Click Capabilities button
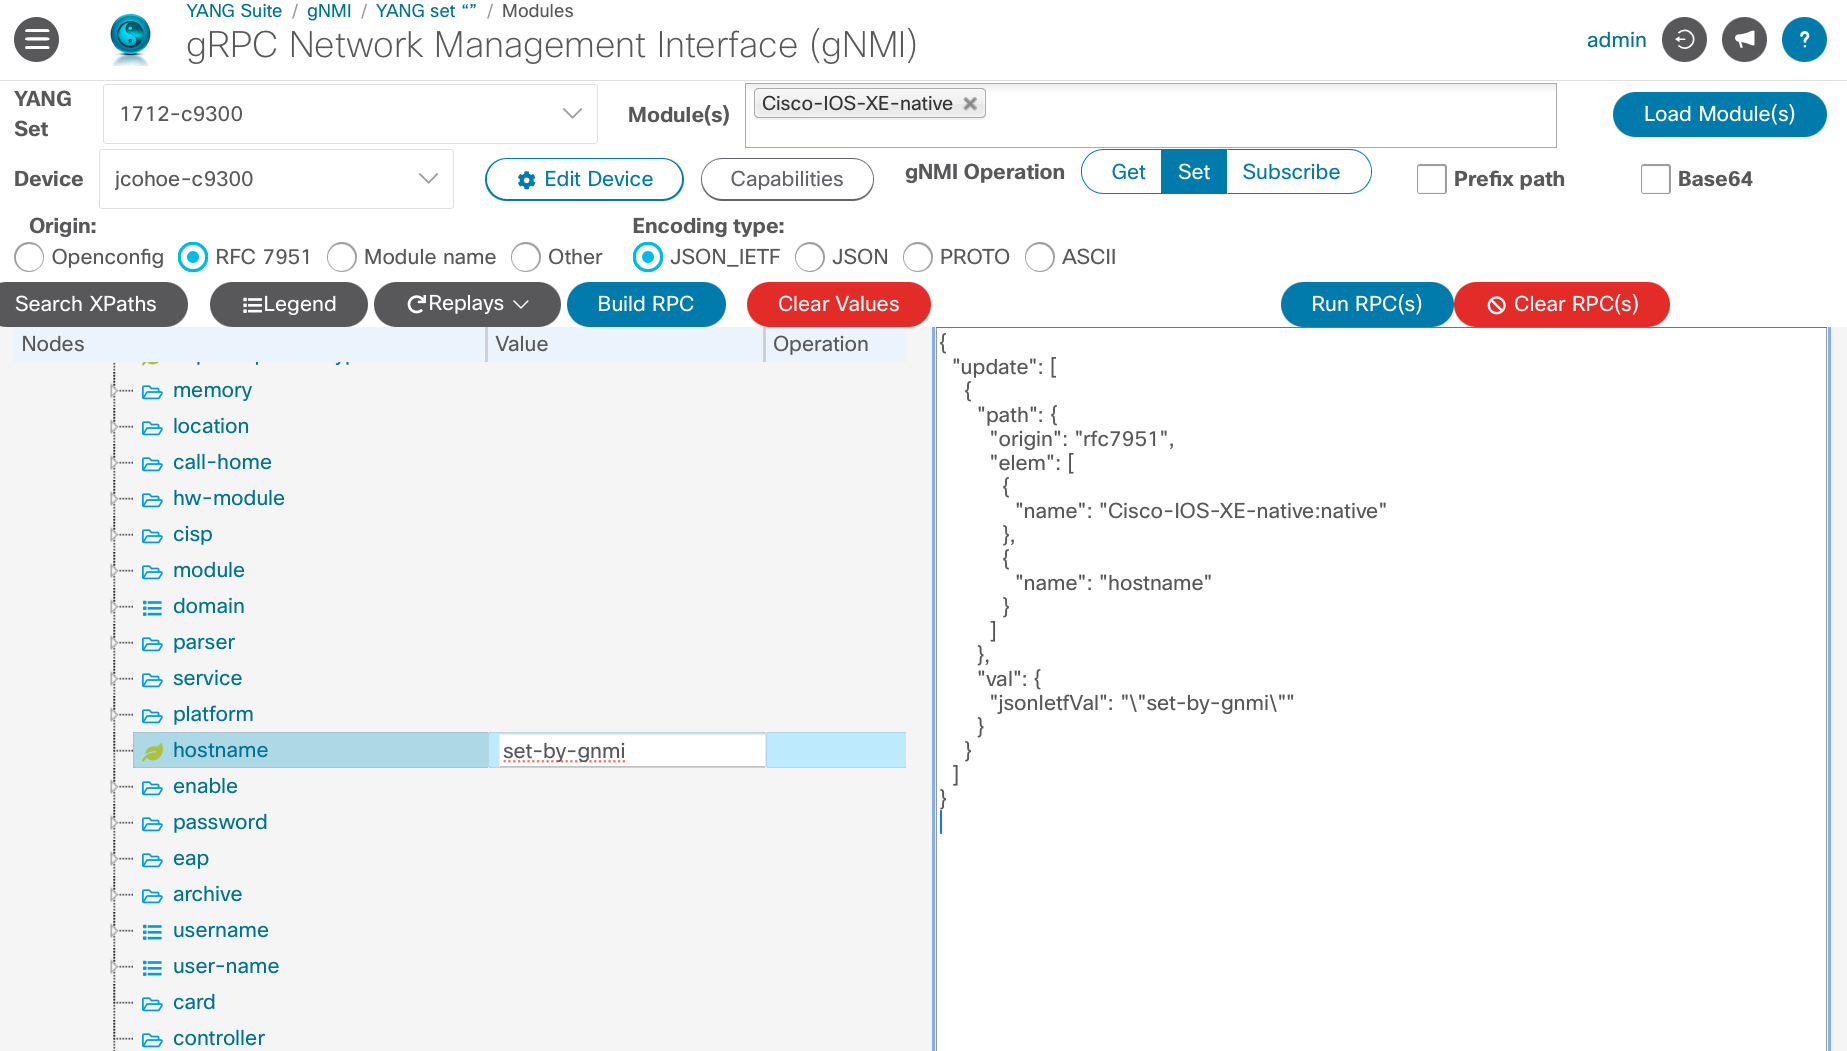The width and height of the screenshot is (1847, 1051). [x=787, y=179]
